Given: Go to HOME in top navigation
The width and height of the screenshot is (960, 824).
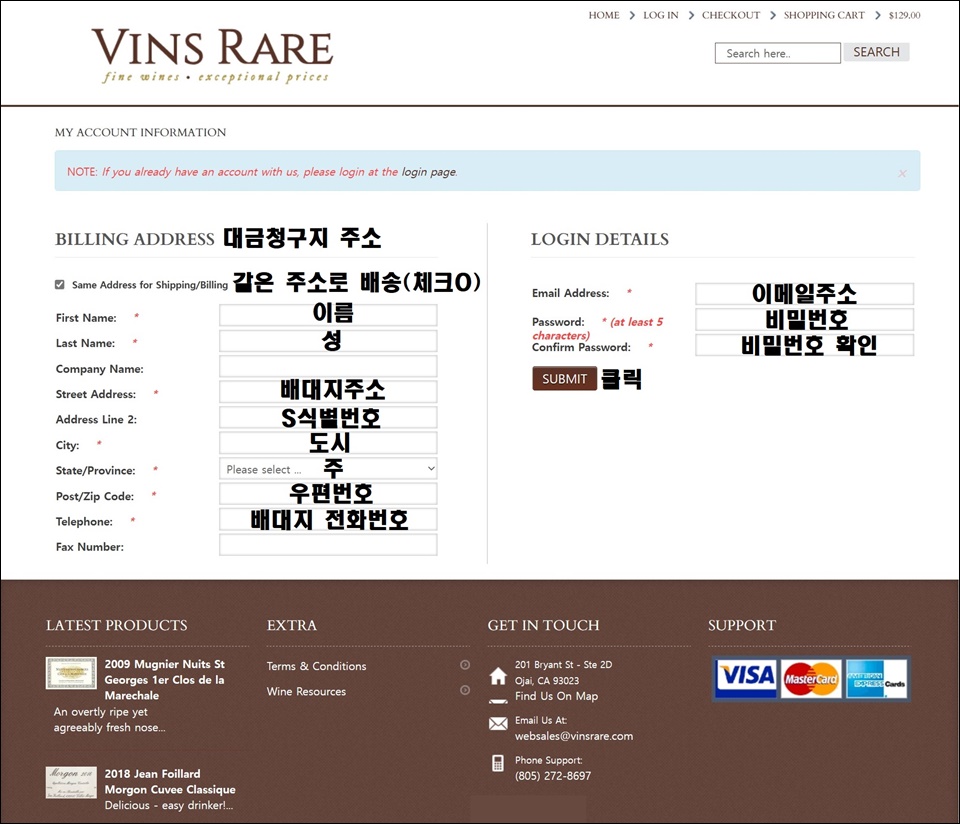Looking at the screenshot, I should click(604, 15).
